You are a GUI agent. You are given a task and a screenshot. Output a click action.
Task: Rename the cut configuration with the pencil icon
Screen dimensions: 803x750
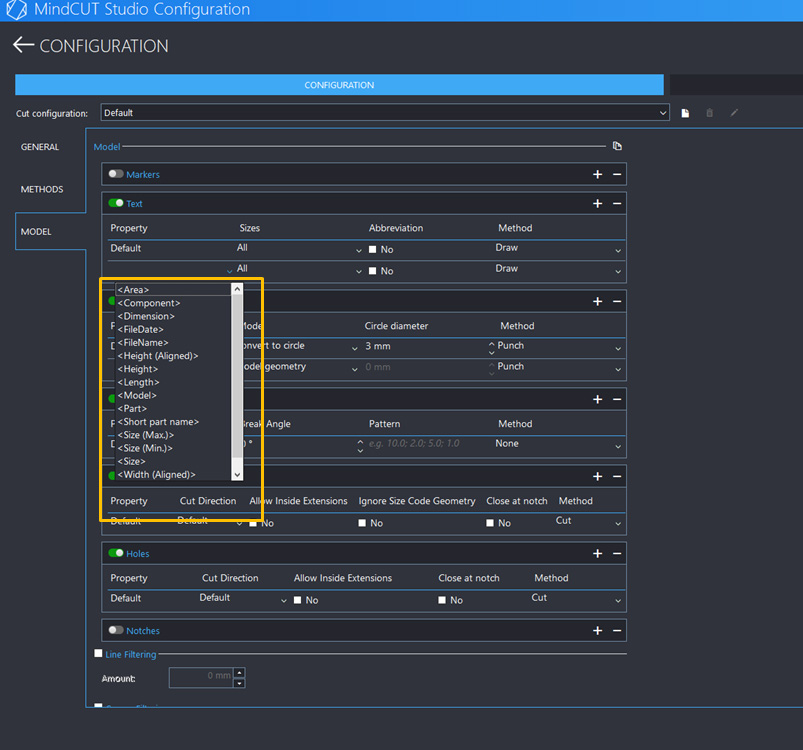click(x=734, y=113)
